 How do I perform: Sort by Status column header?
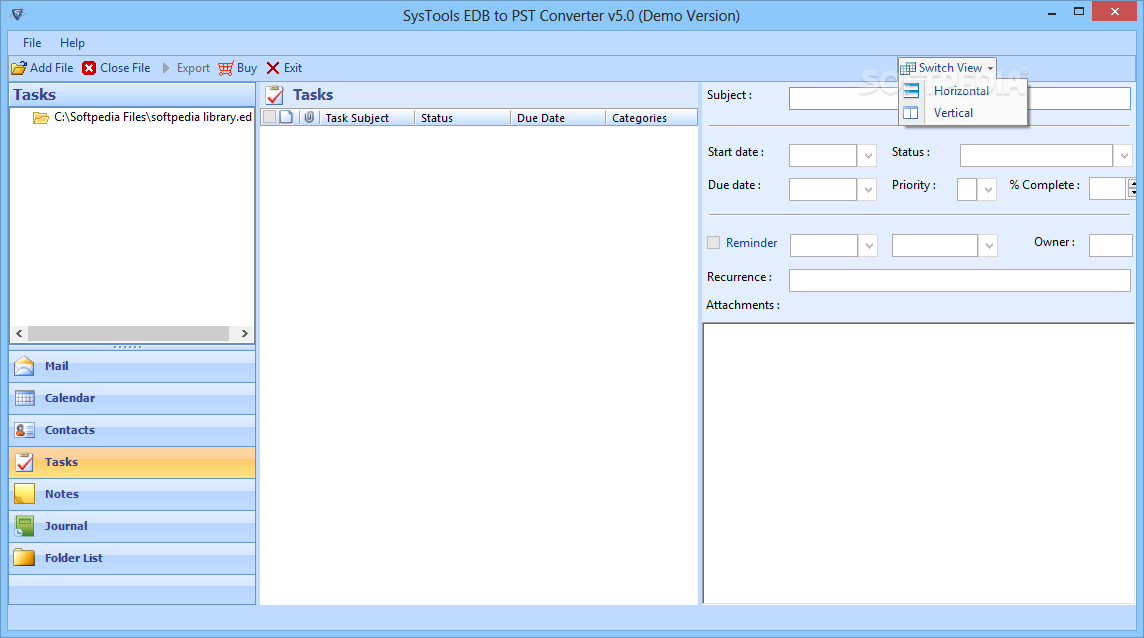pos(463,118)
